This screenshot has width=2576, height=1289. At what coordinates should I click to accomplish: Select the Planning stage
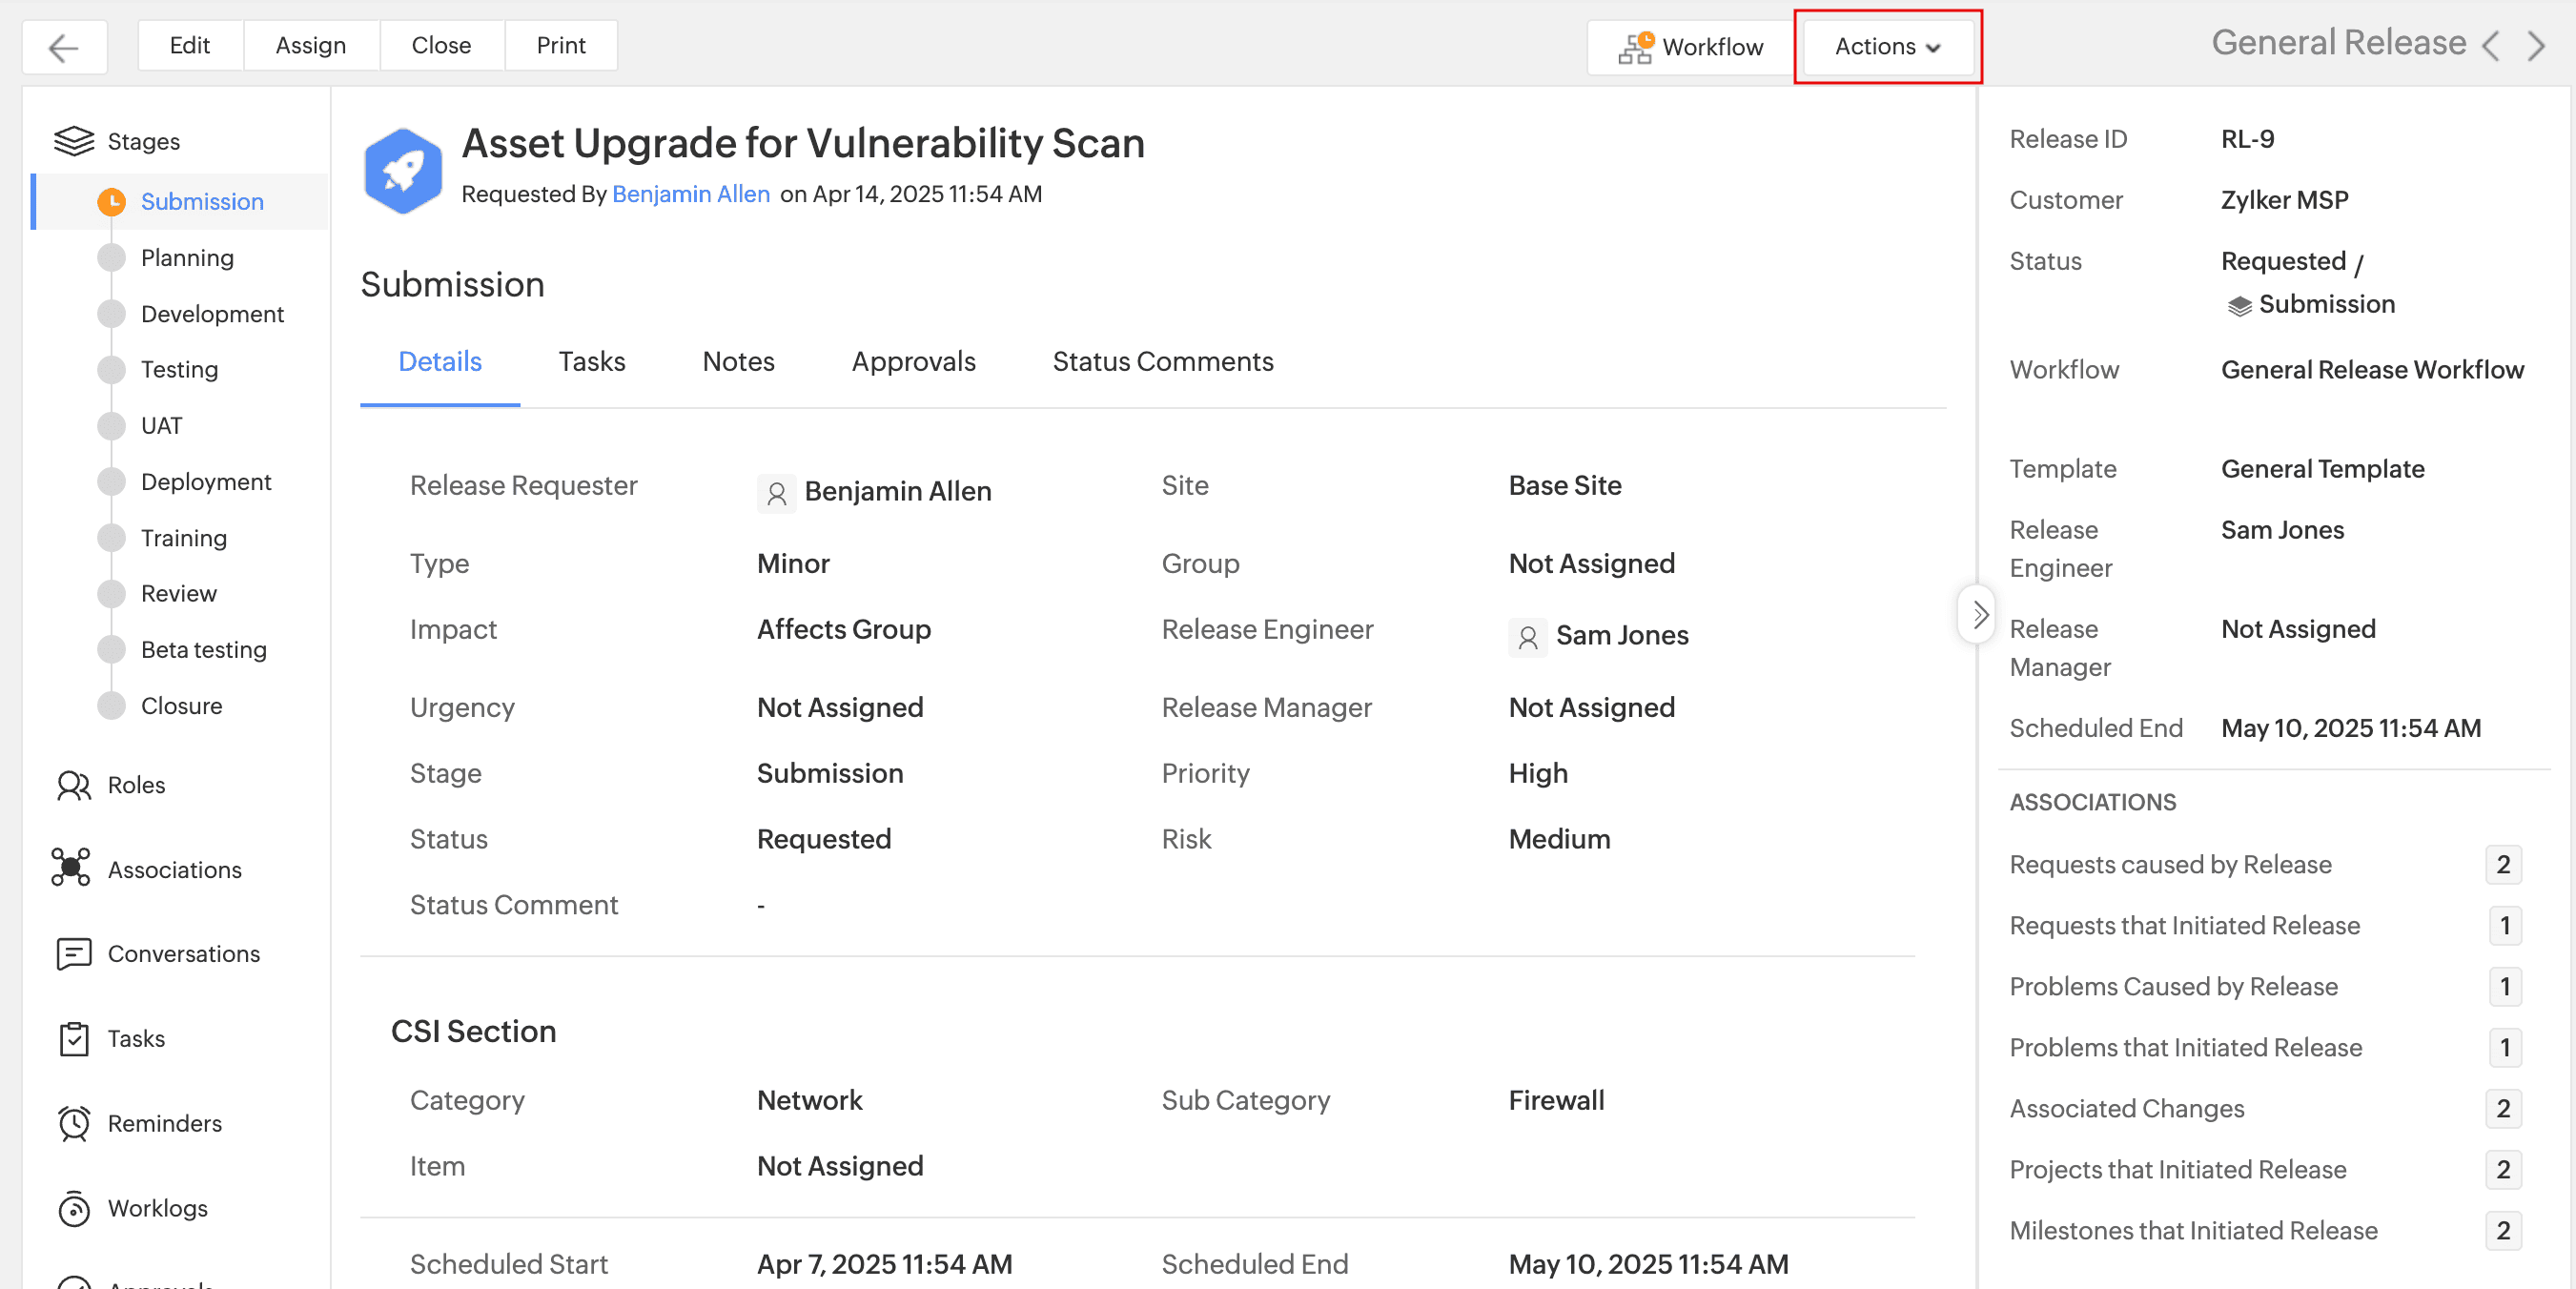click(187, 258)
